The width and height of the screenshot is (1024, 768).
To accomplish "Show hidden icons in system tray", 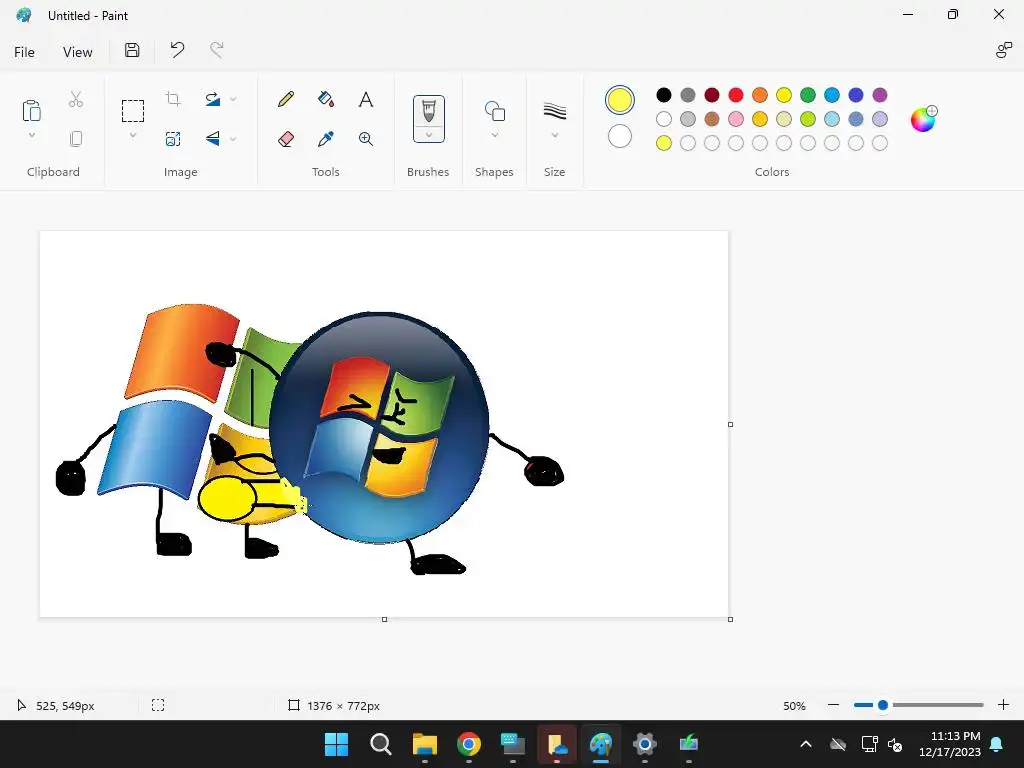I will click(806, 744).
